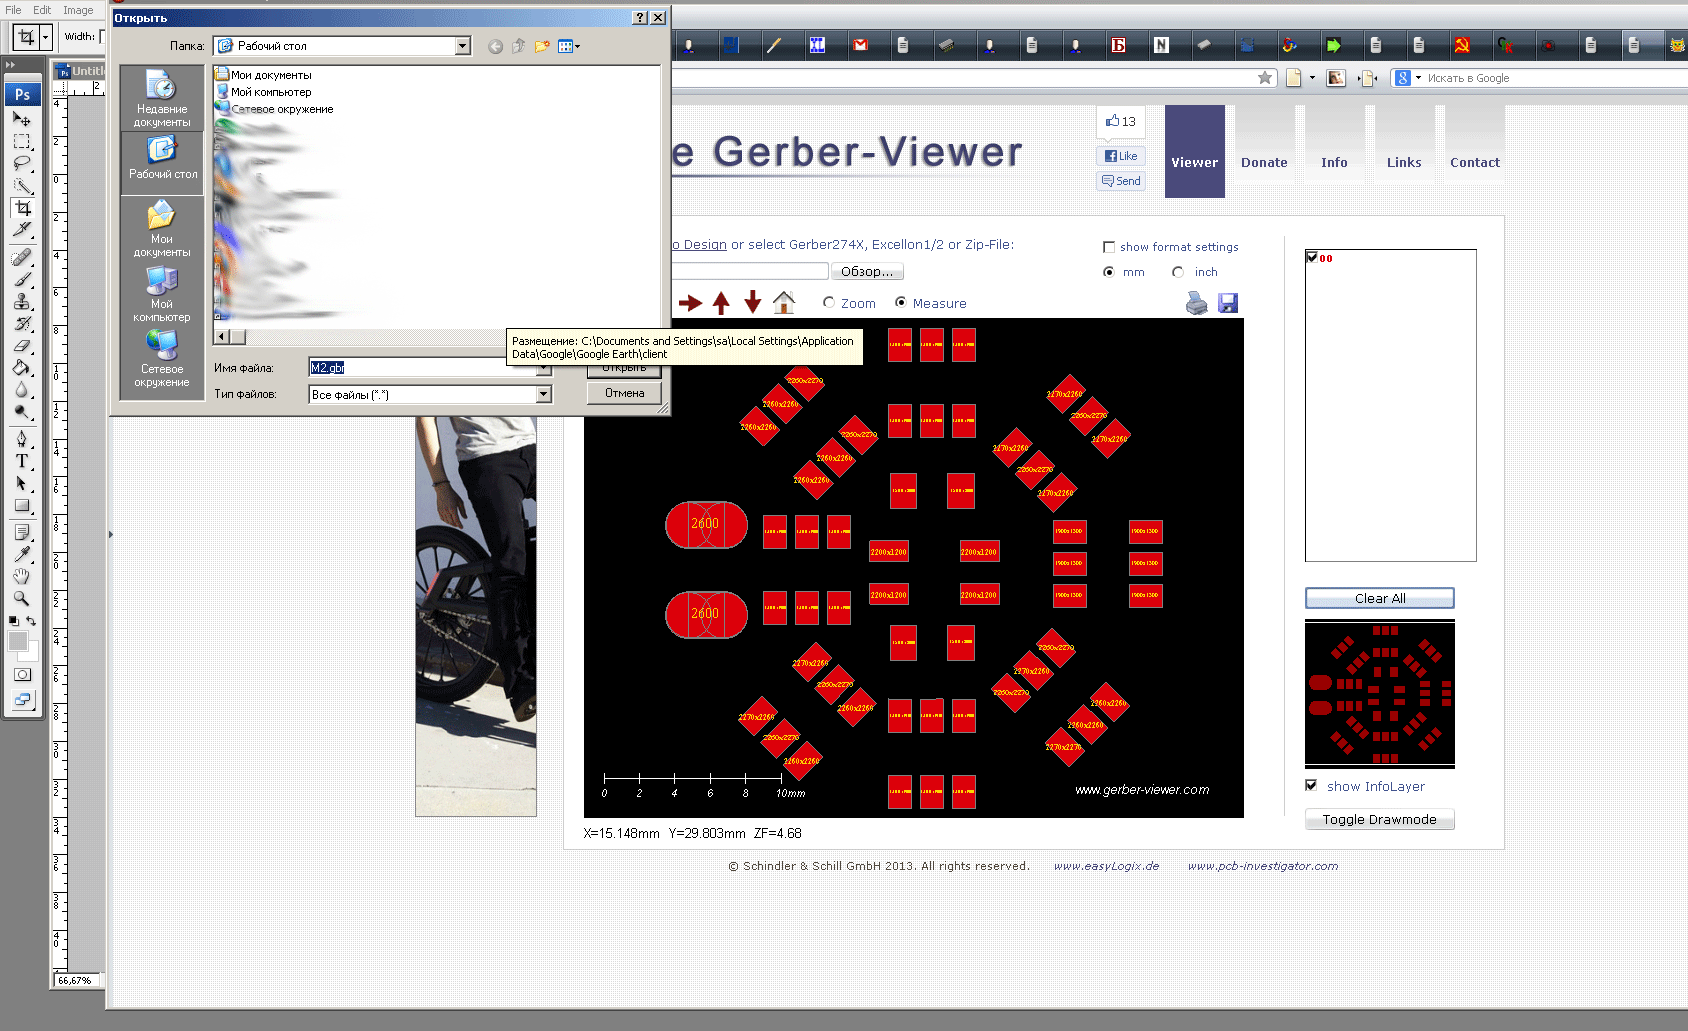Open the Info tab

[1334, 145]
